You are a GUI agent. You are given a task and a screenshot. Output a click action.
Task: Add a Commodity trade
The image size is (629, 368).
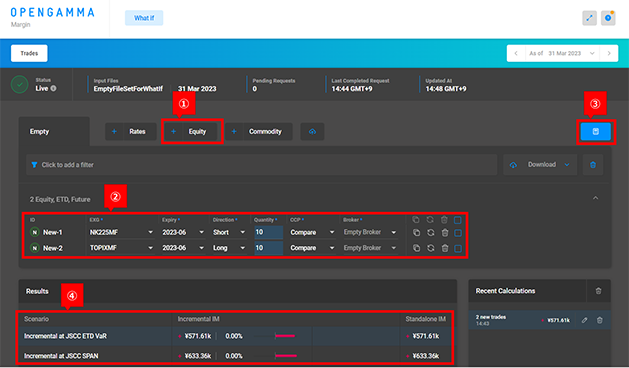coord(259,132)
